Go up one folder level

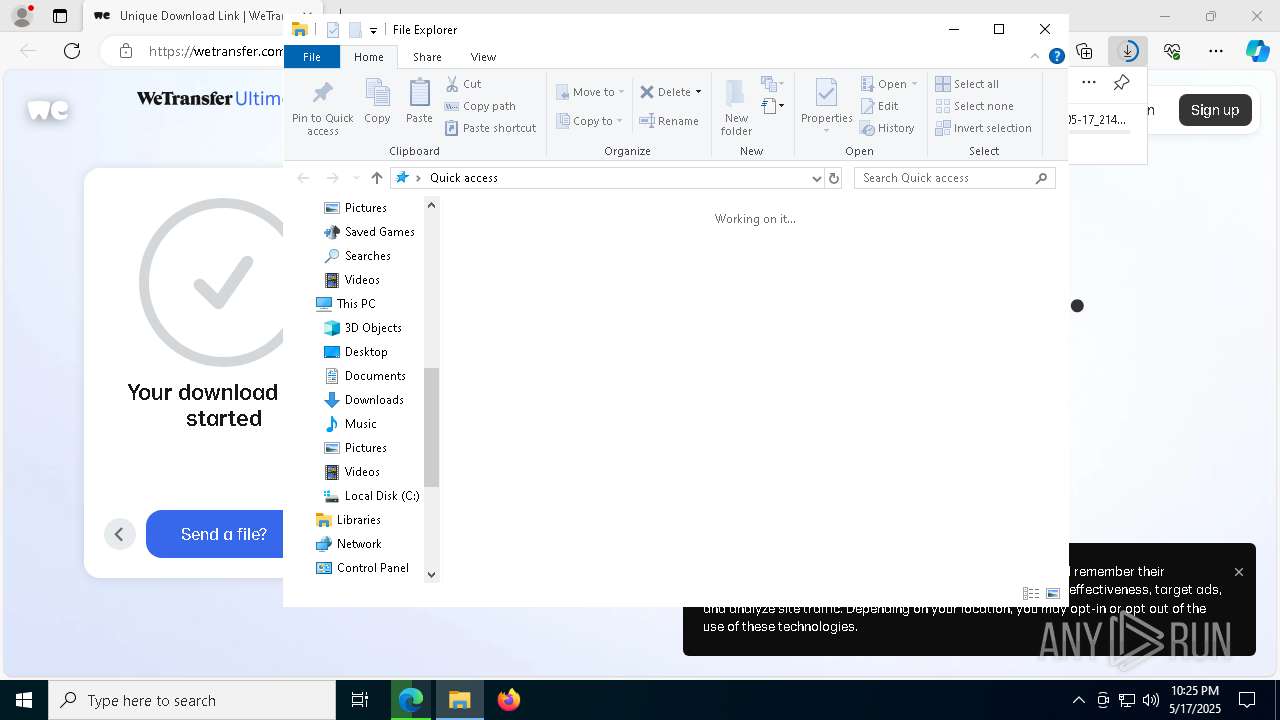pyautogui.click(x=376, y=178)
